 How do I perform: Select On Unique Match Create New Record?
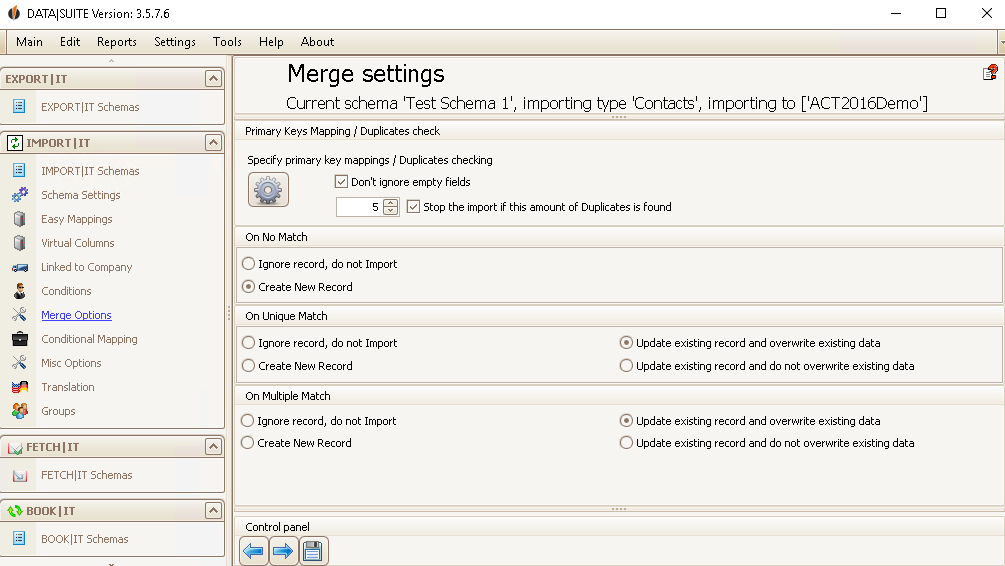(x=249, y=366)
